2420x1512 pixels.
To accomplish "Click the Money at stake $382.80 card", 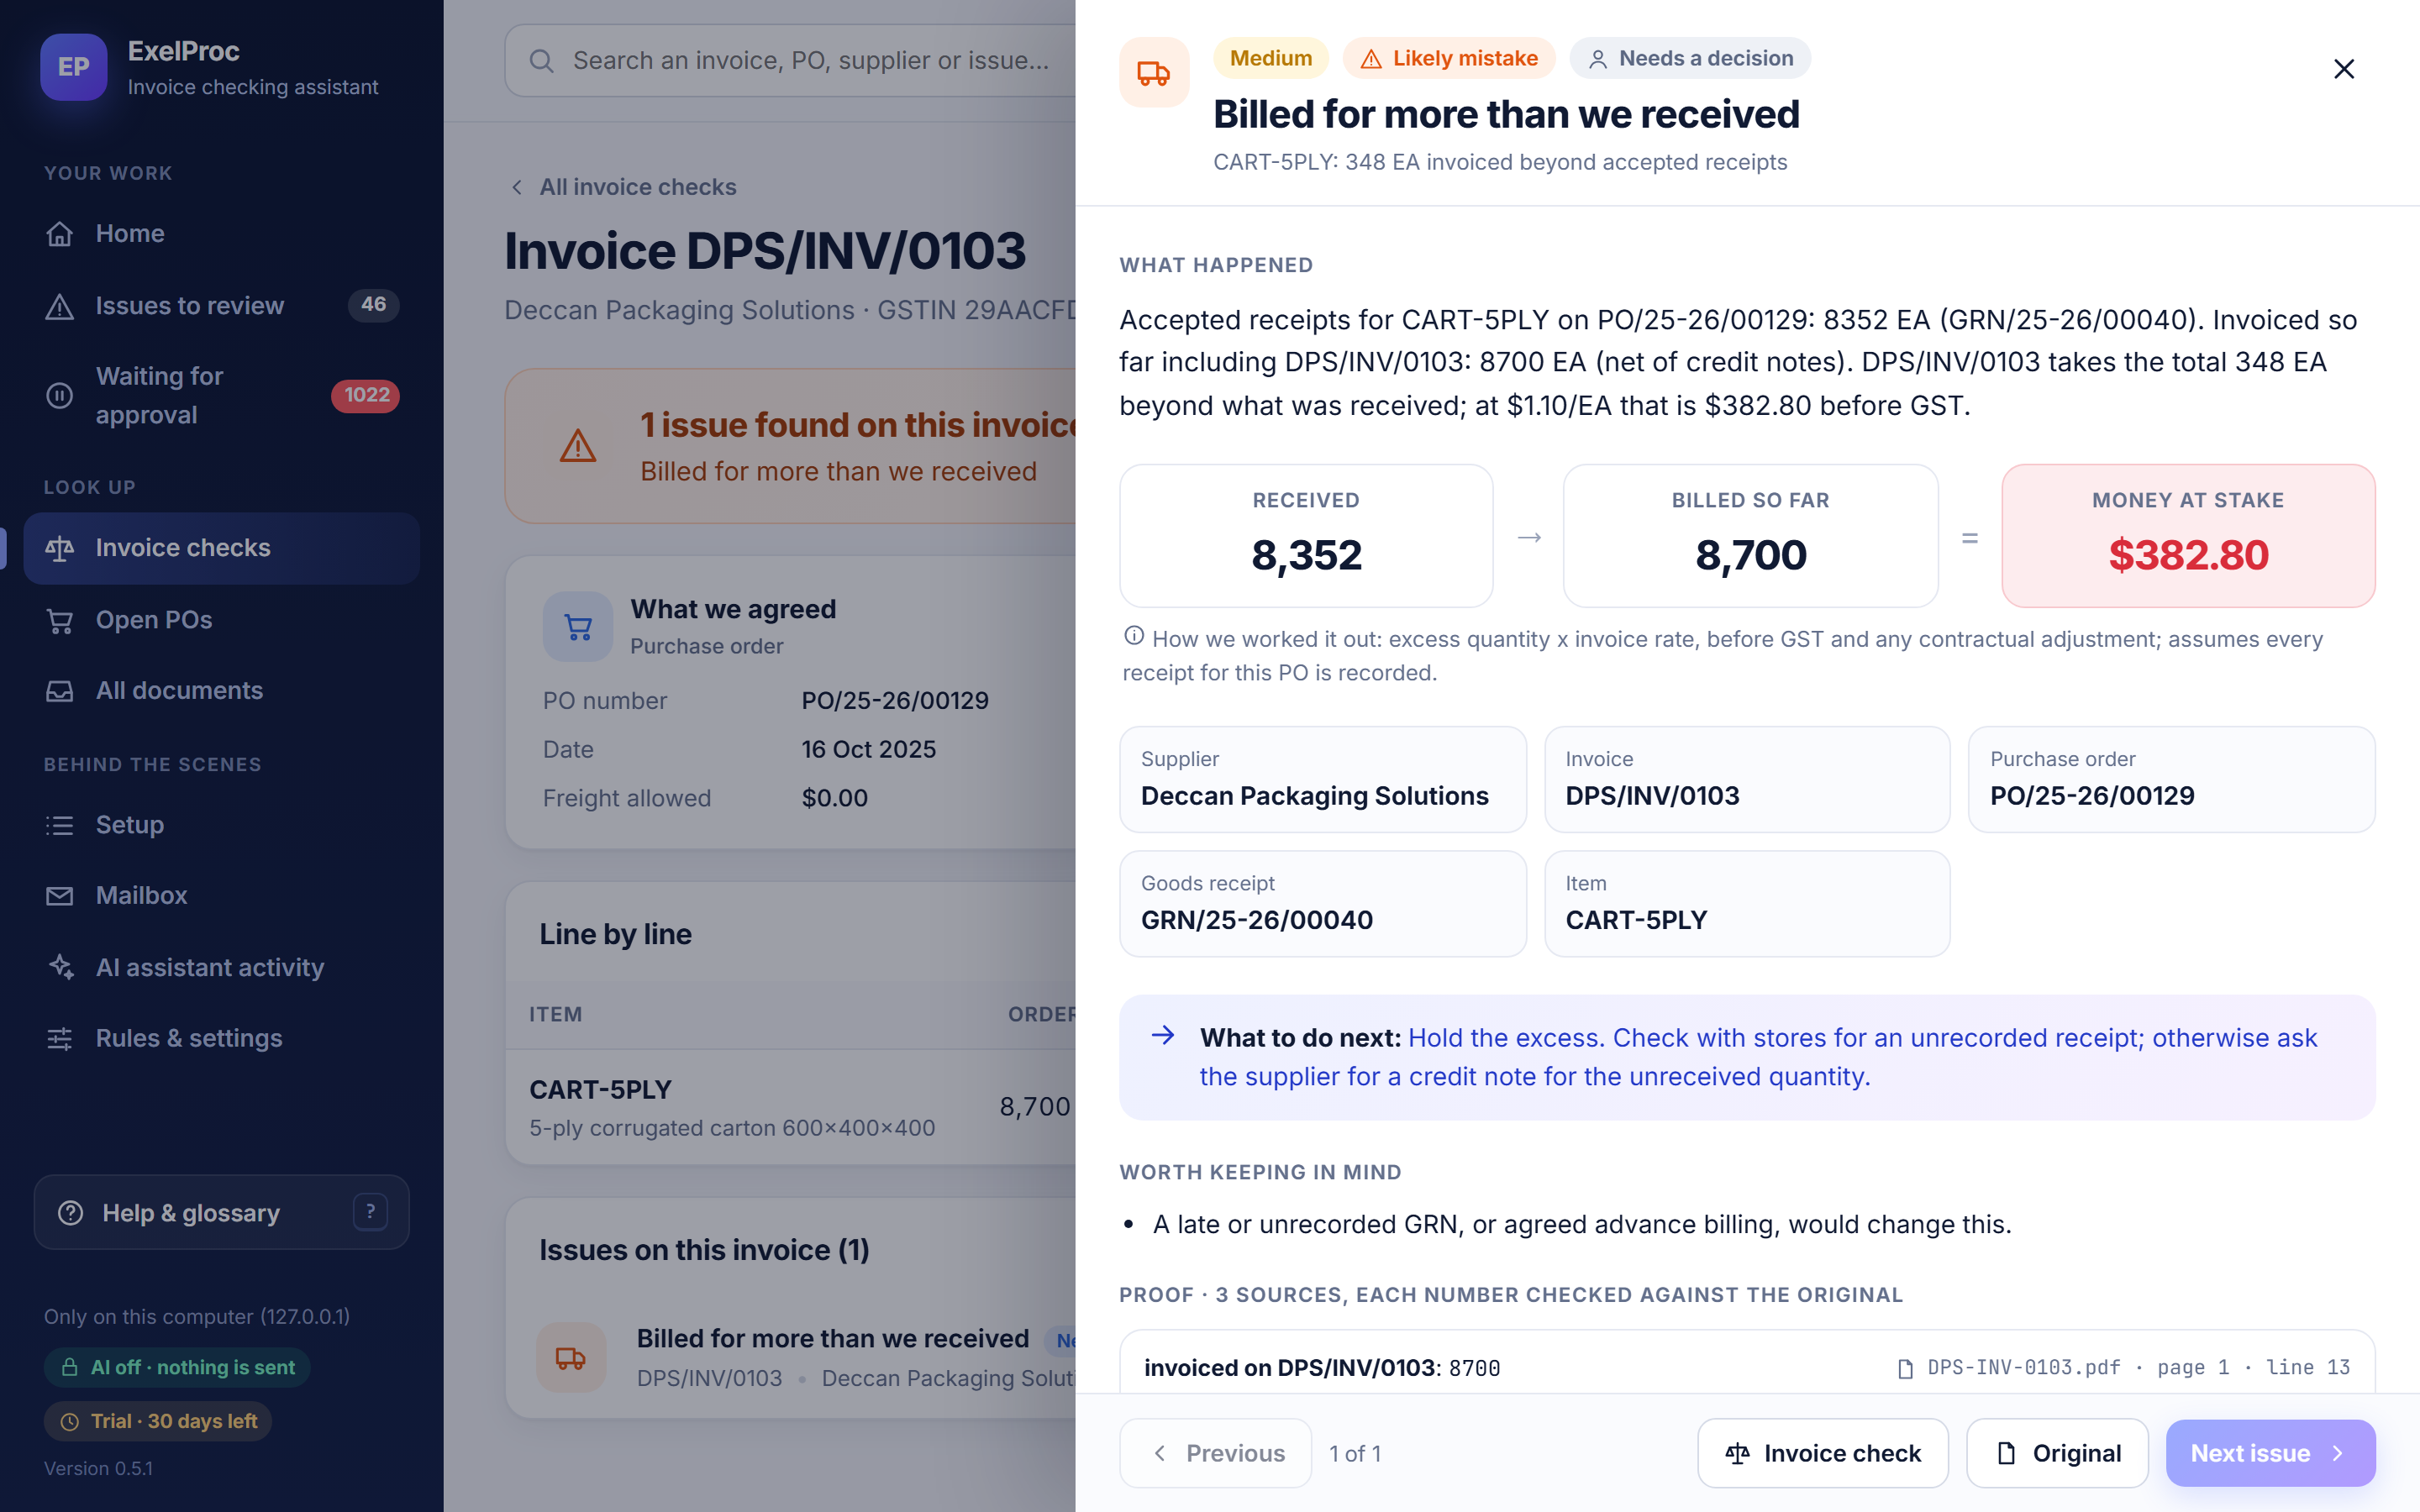I will (2188, 536).
